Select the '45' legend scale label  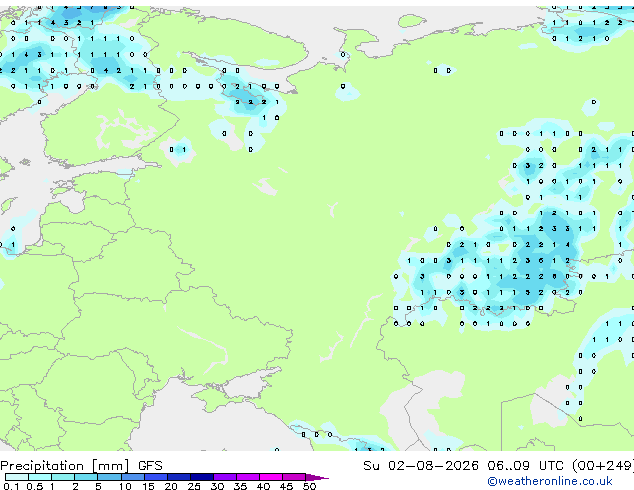(x=286, y=486)
